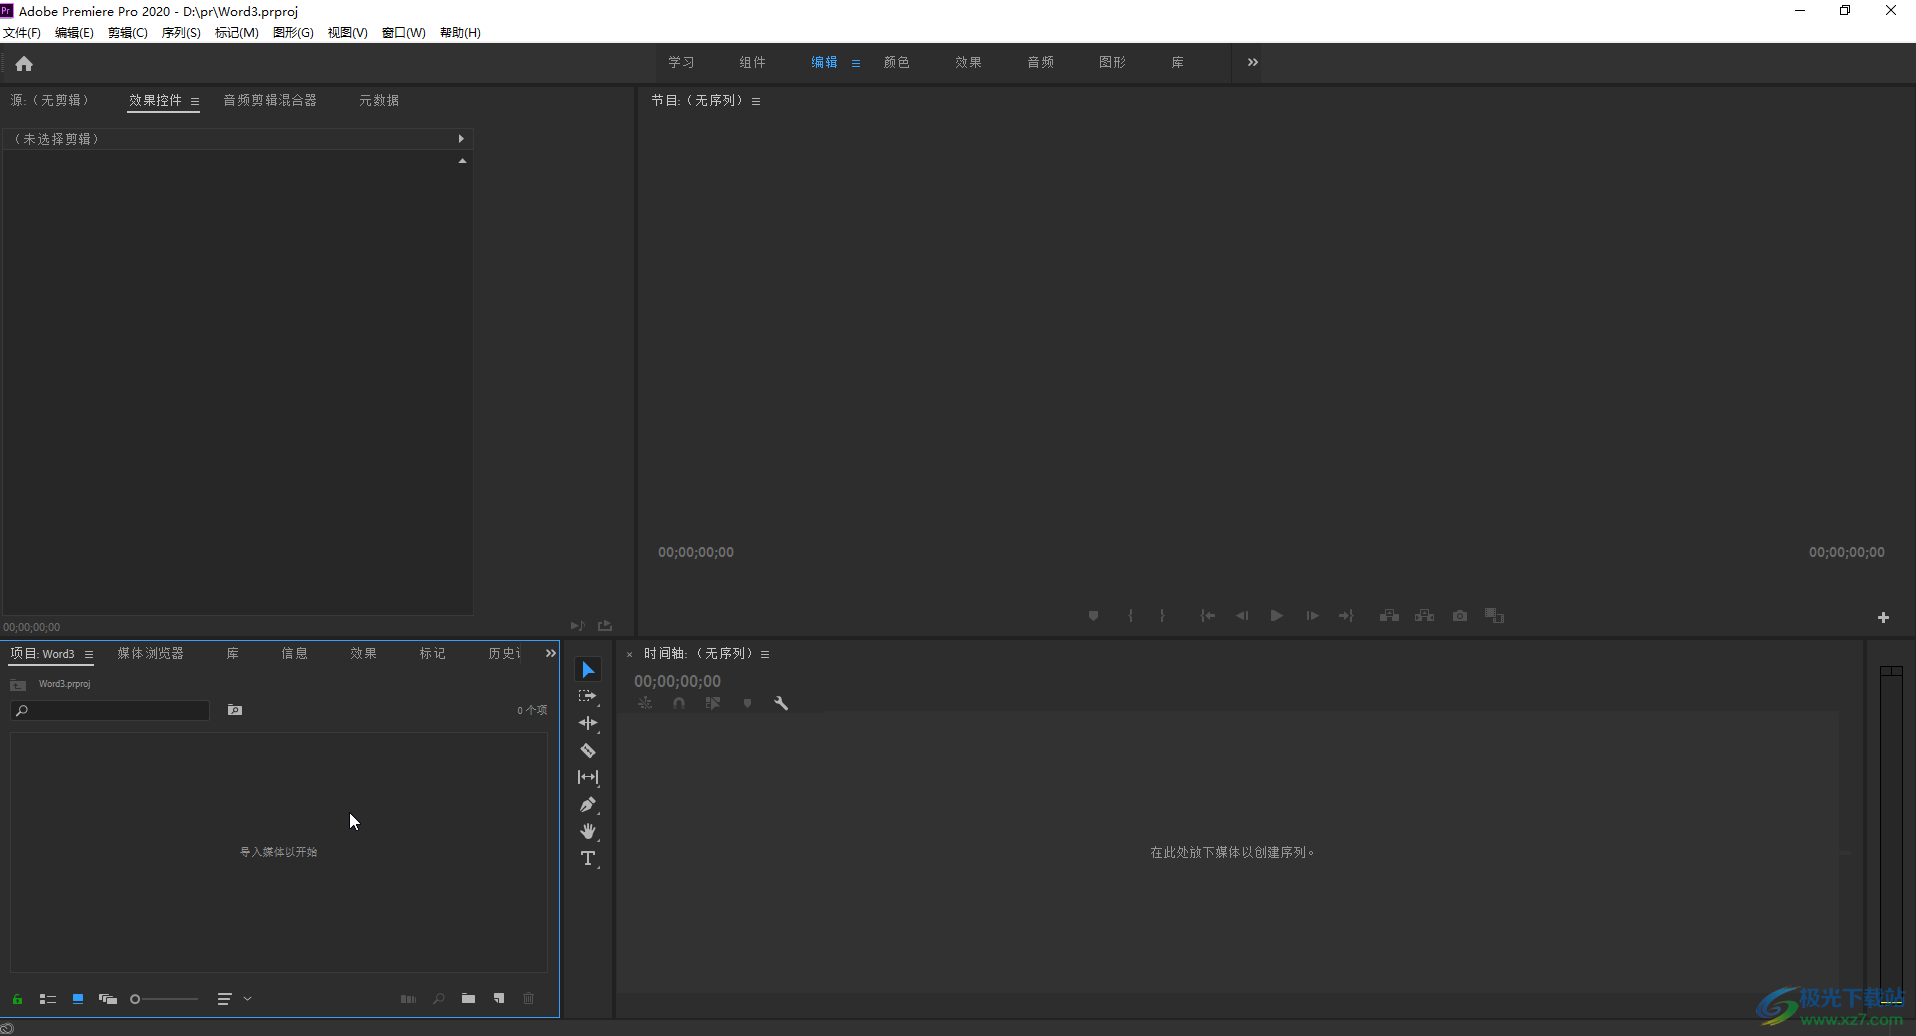The width and height of the screenshot is (1916, 1036).
Task: Export frame with camera icon
Action: [1460, 616]
